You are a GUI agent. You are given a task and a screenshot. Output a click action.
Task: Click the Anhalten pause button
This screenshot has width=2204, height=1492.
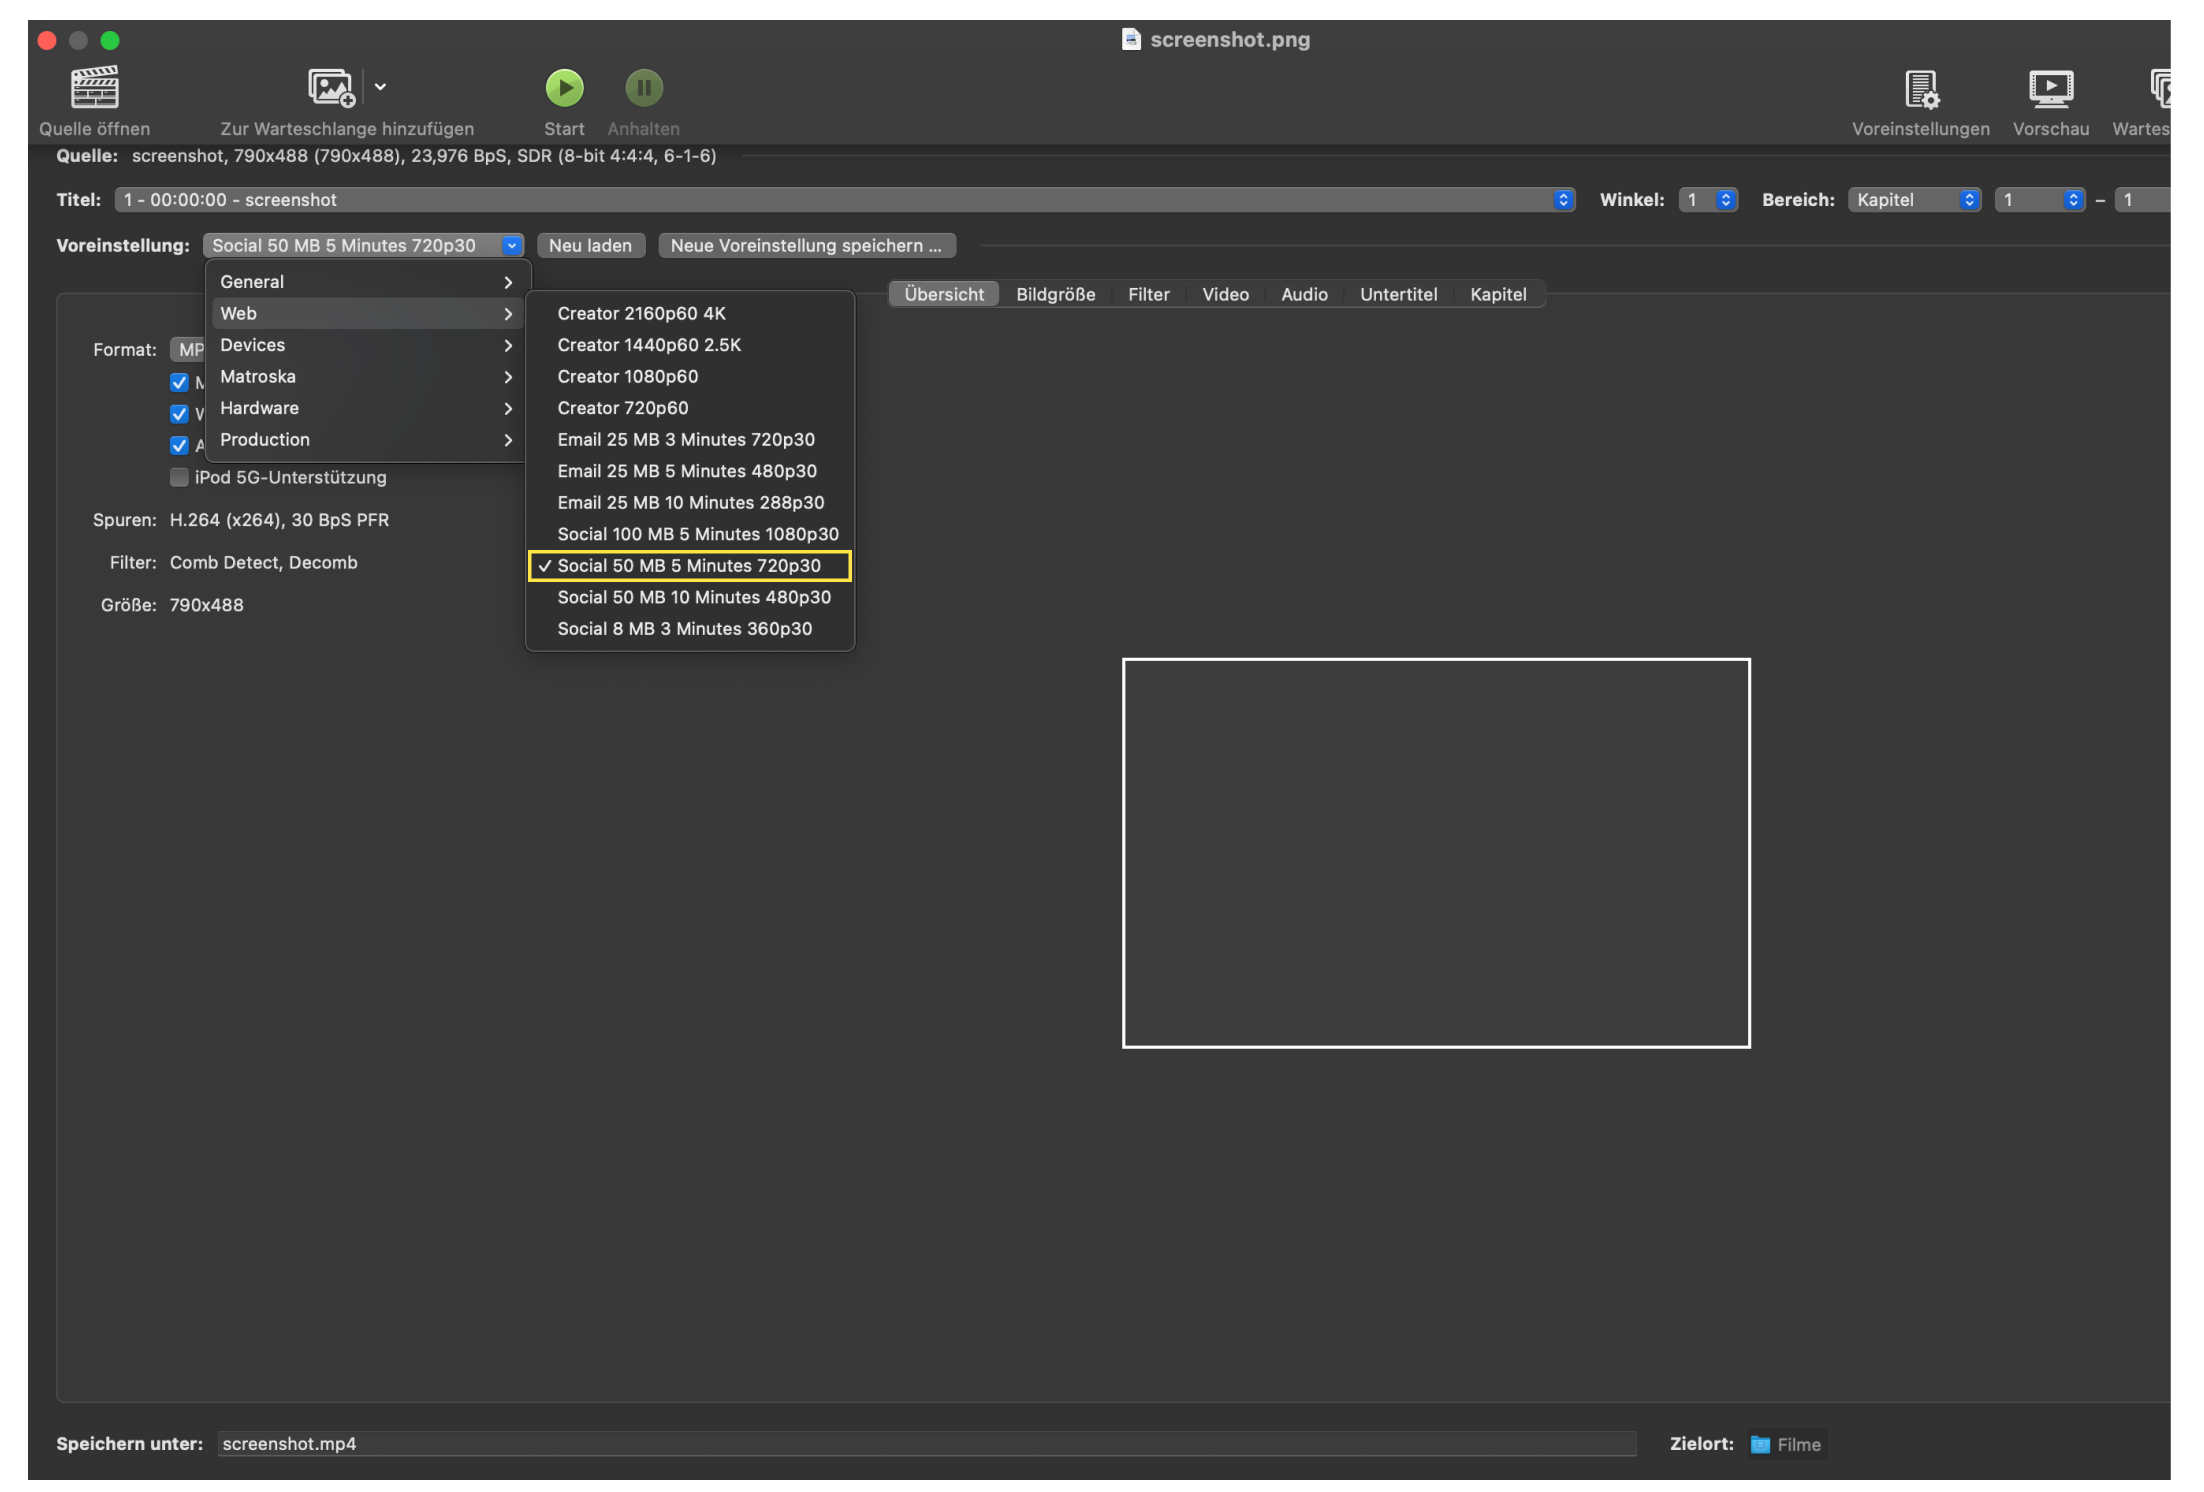(x=644, y=88)
